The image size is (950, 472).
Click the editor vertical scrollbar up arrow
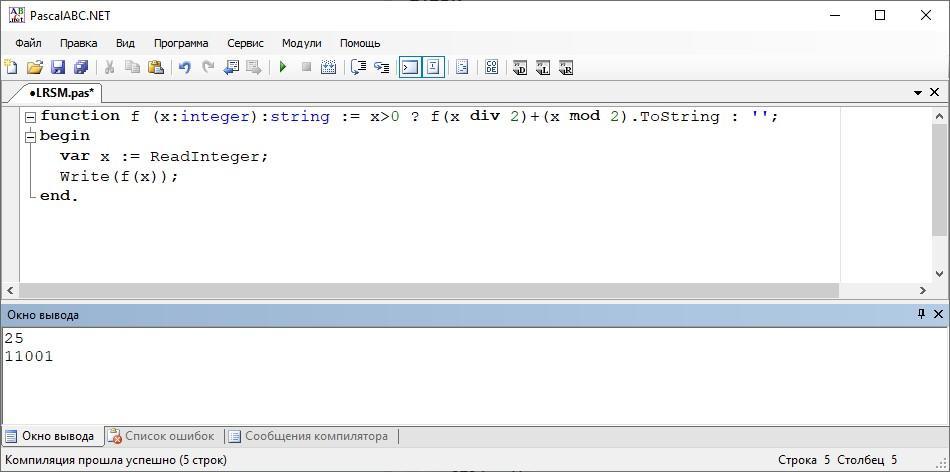940,115
